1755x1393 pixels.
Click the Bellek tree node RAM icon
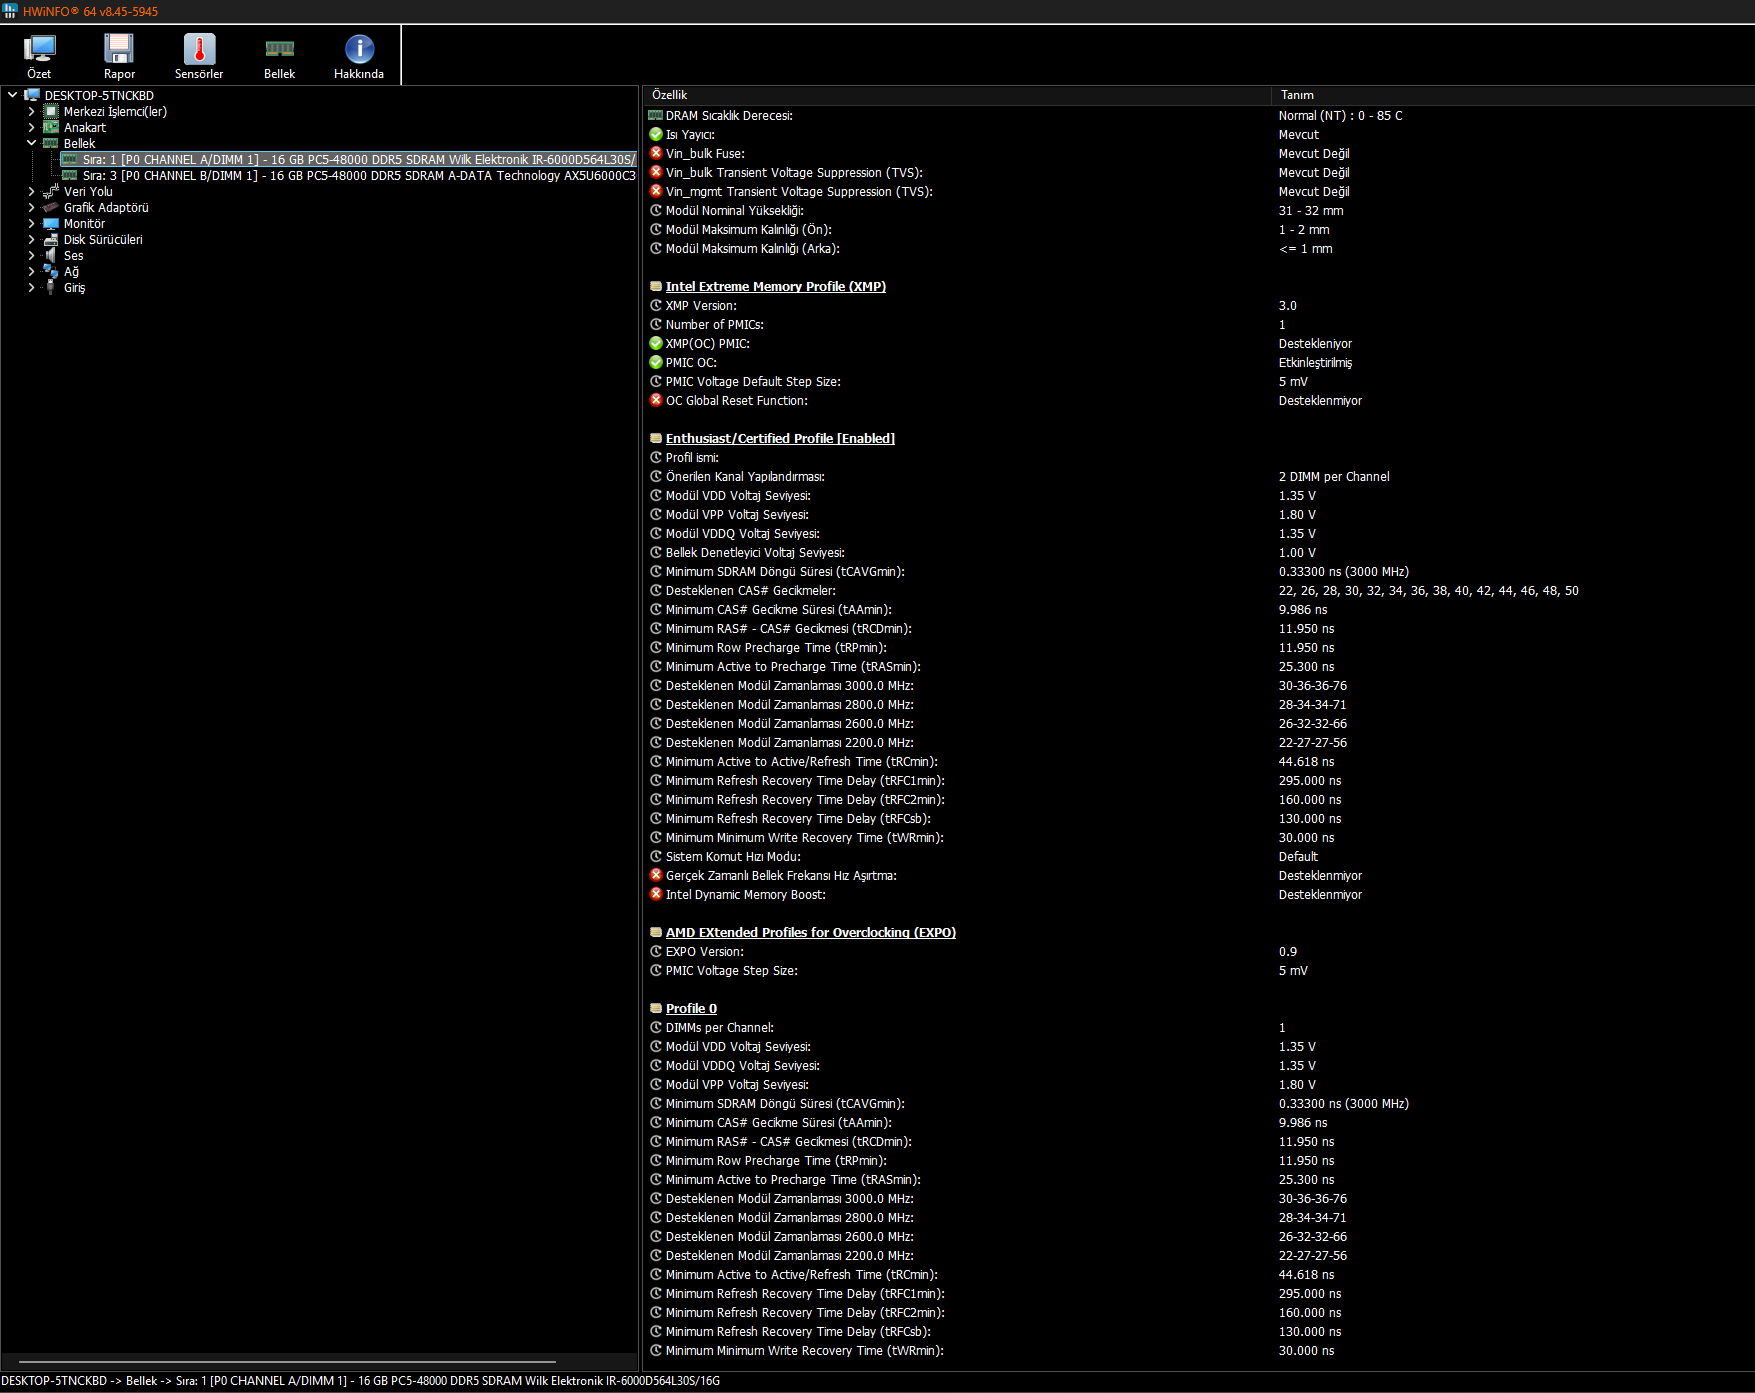51,144
